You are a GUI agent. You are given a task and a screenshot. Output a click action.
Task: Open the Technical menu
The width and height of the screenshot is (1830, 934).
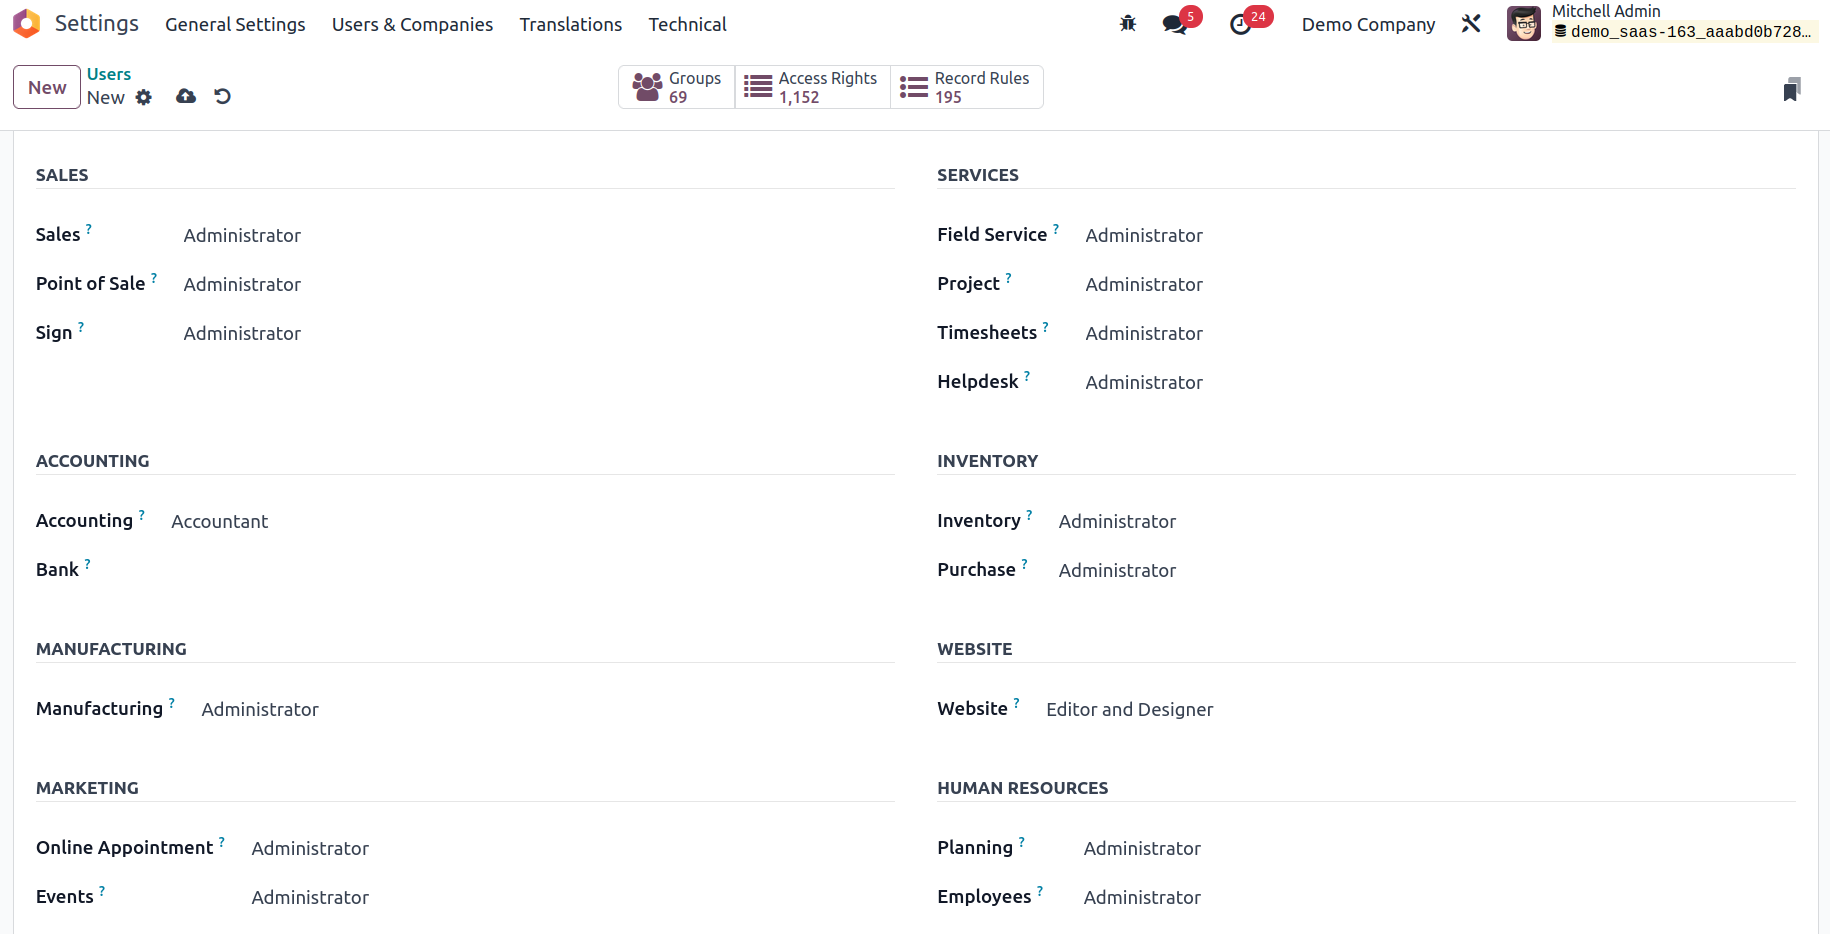[687, 24]
